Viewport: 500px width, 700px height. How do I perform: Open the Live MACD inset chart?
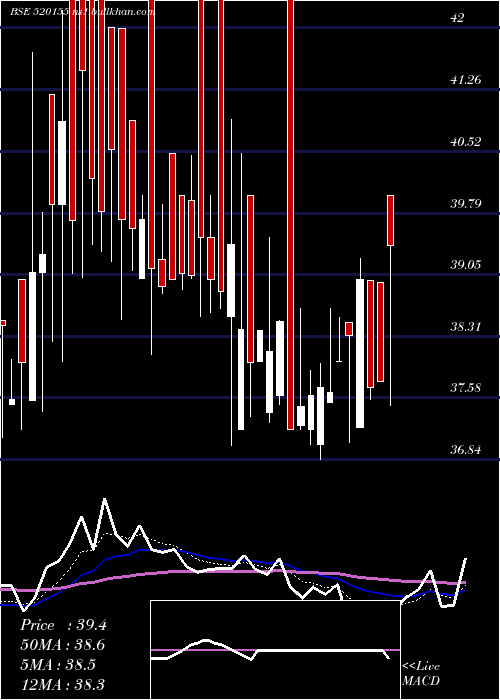(275, 650)
